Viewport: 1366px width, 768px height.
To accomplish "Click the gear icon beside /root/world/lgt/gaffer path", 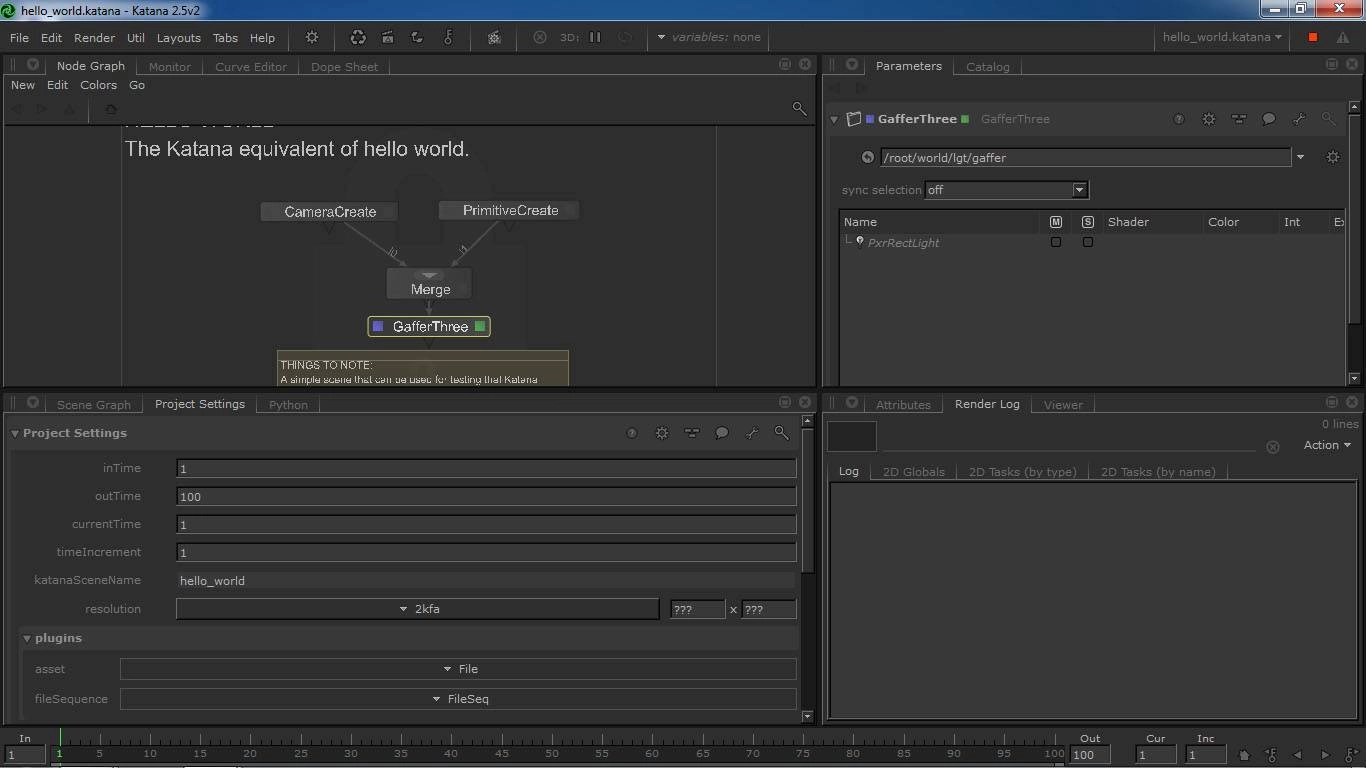I will tap(1333, 157).
